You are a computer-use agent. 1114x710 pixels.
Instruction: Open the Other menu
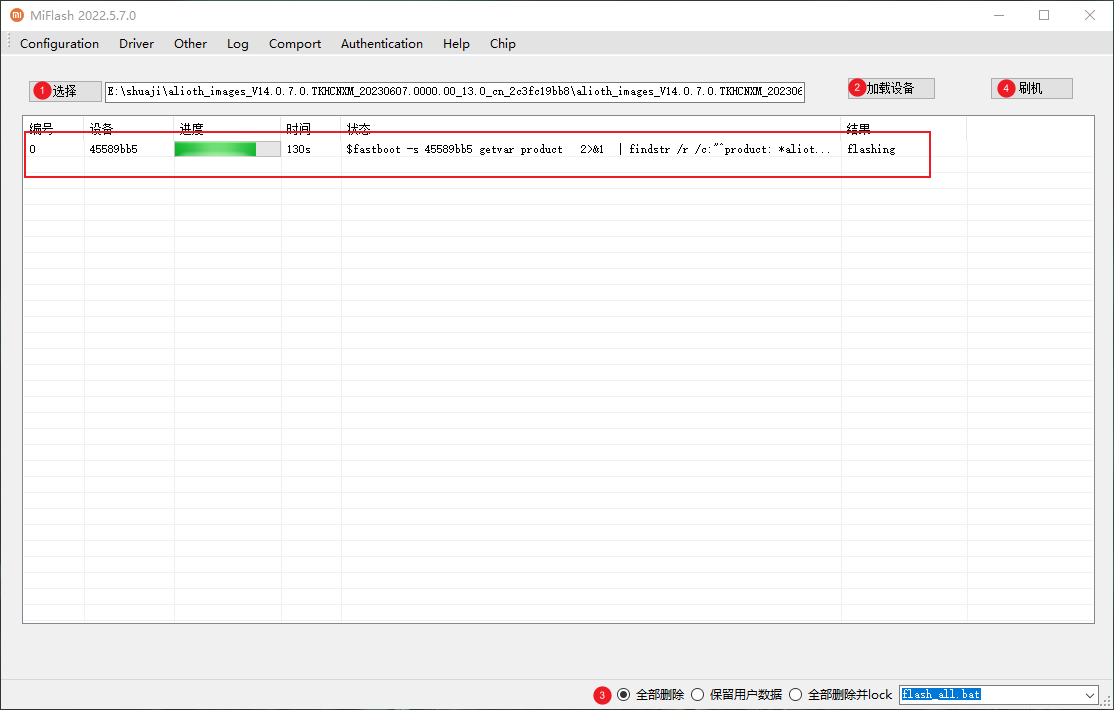tap(190, 43)
